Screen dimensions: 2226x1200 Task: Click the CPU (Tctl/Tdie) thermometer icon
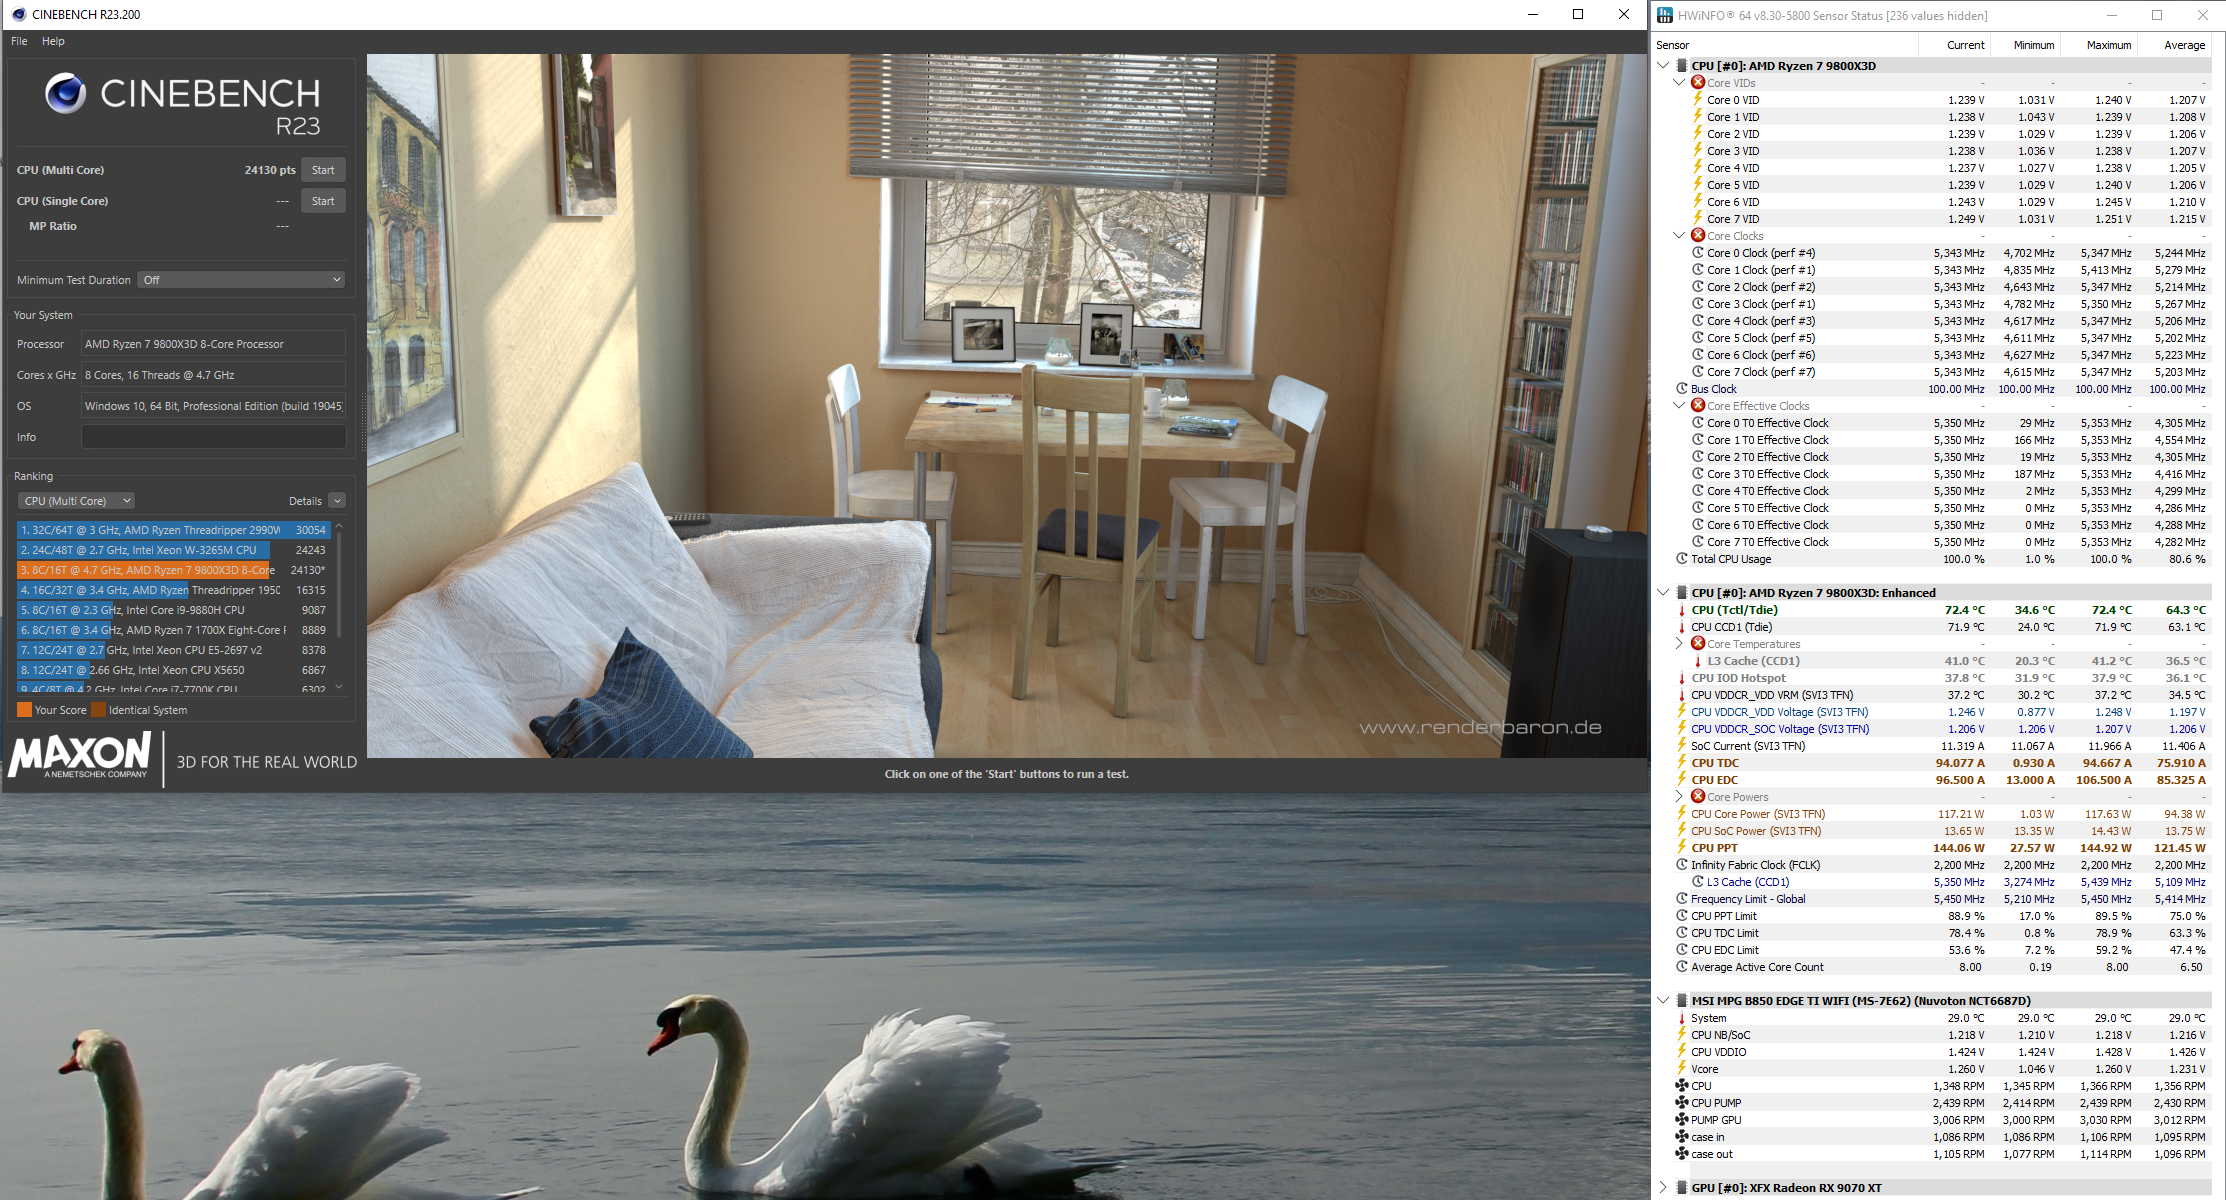click(x=1682, y=610)
